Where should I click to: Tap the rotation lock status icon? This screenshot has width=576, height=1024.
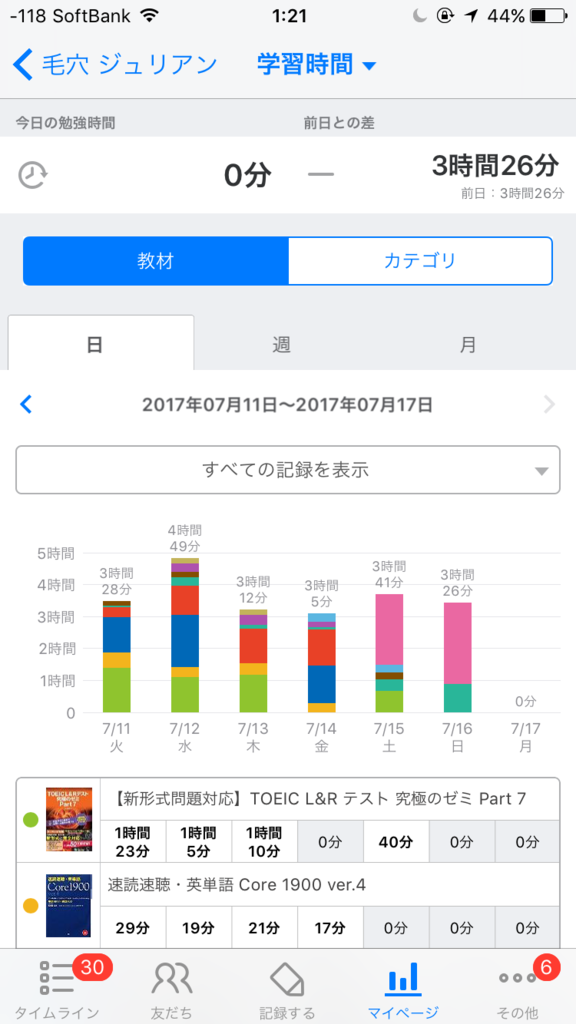click(447, 16)
